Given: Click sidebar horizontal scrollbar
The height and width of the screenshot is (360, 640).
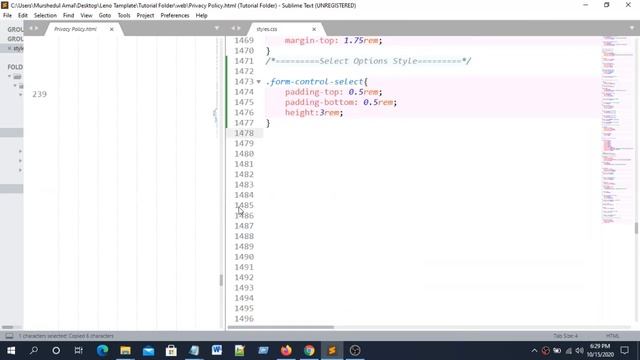Looking at the screenshot, I should point(7,327).
